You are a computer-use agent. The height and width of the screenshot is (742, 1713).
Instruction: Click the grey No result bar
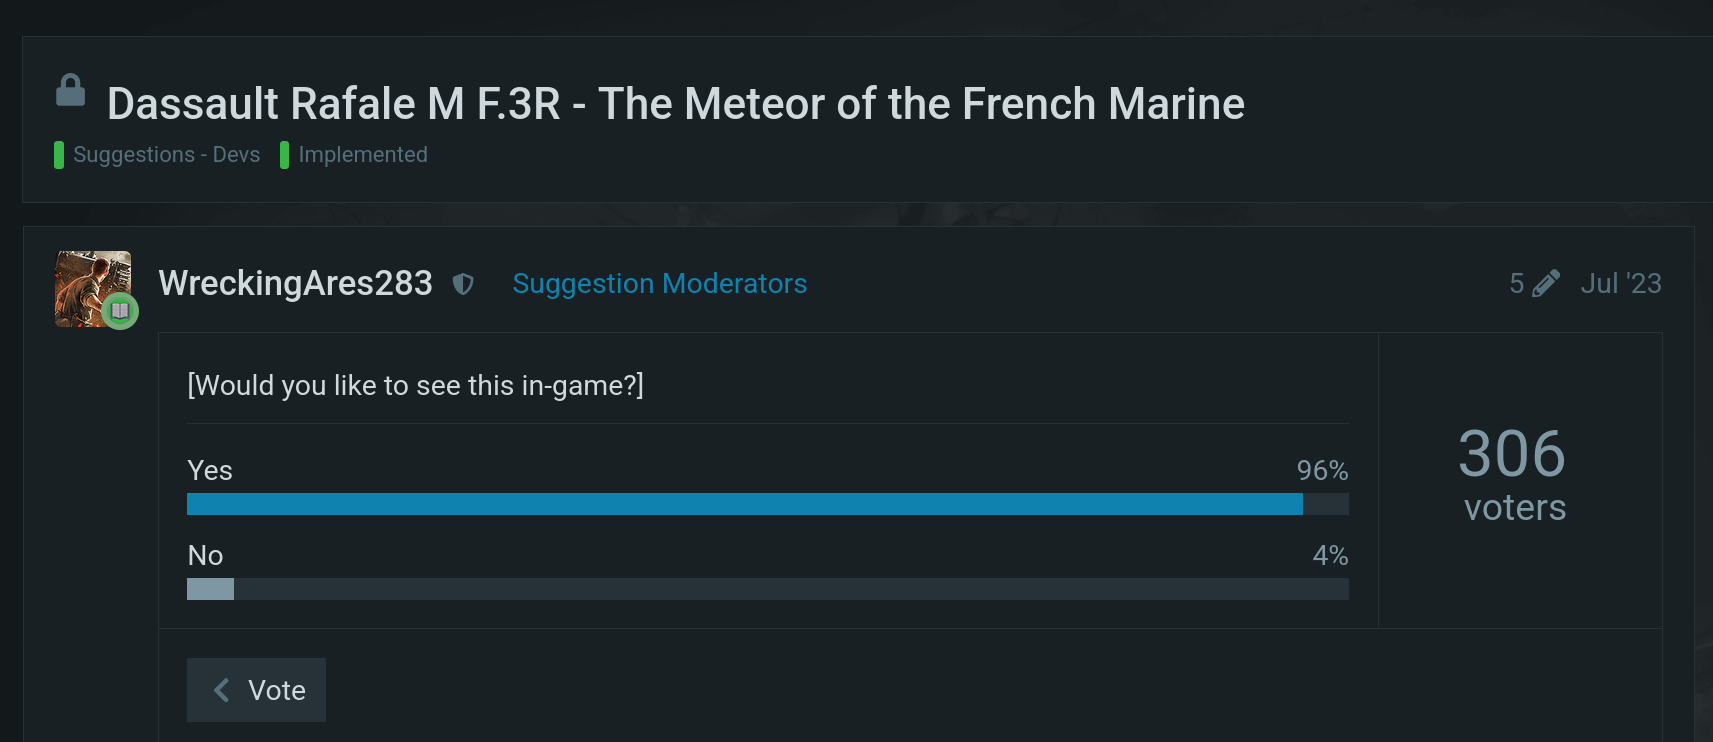(210, 589)
